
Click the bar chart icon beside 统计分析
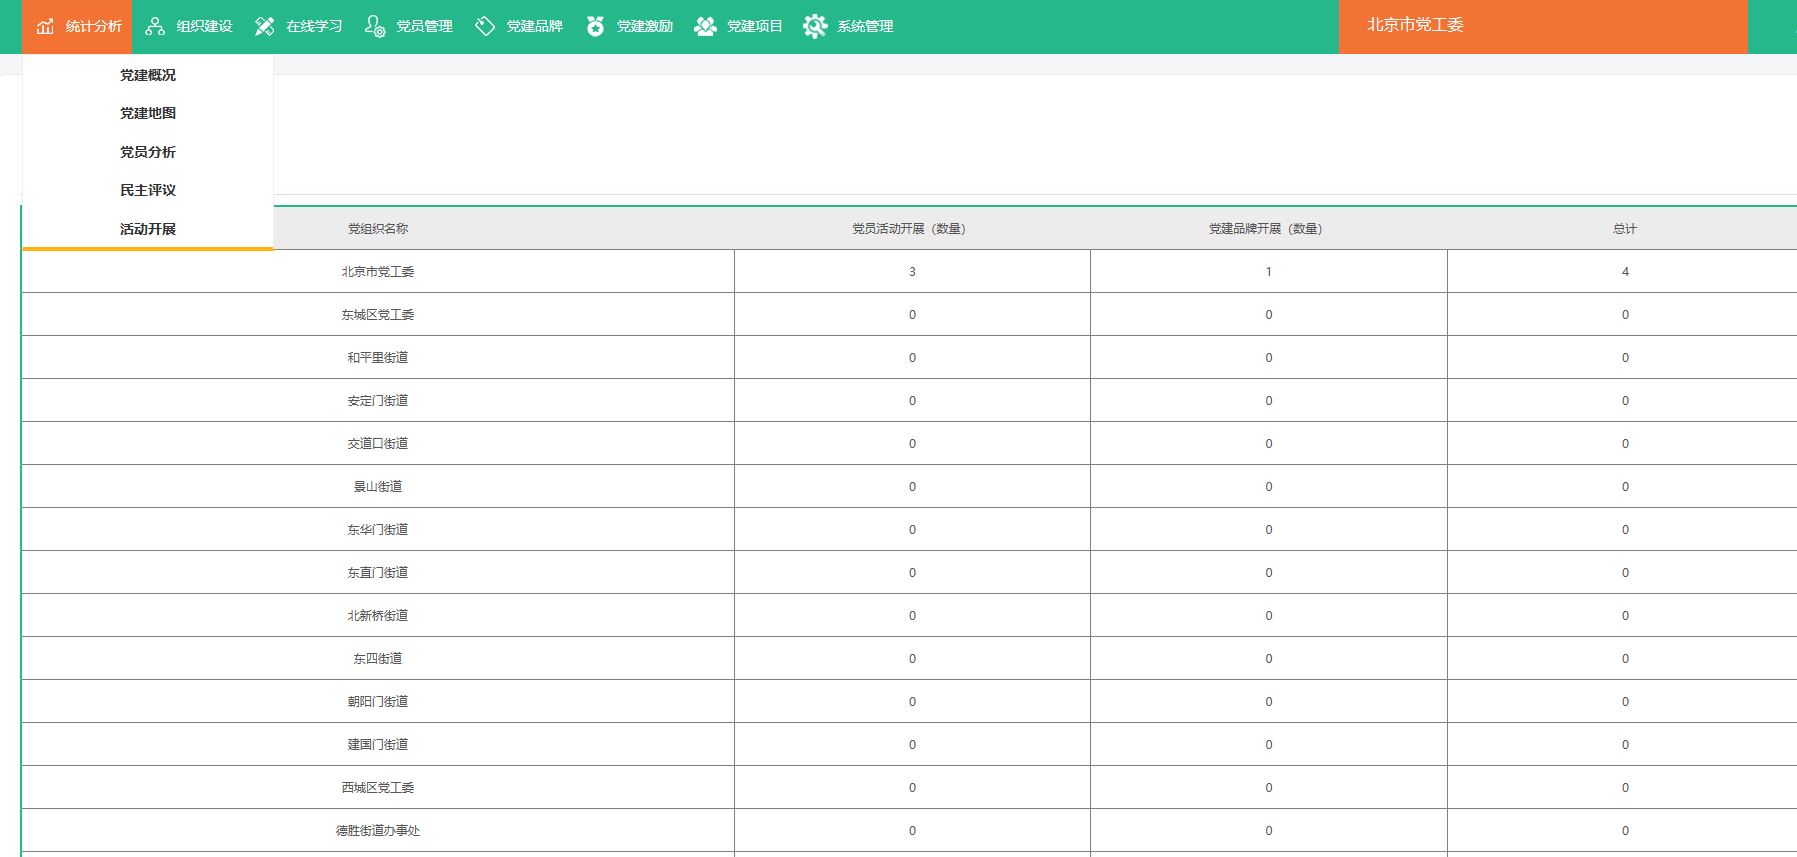(45, 26)
